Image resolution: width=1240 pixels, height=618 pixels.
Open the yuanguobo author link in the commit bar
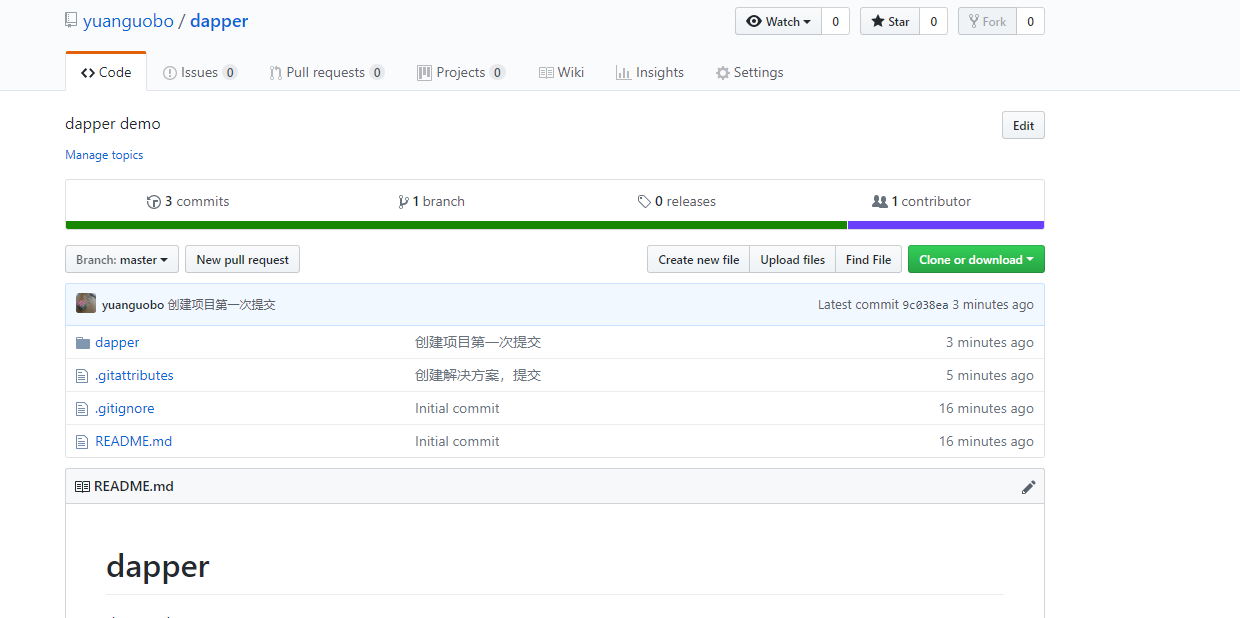133,305
